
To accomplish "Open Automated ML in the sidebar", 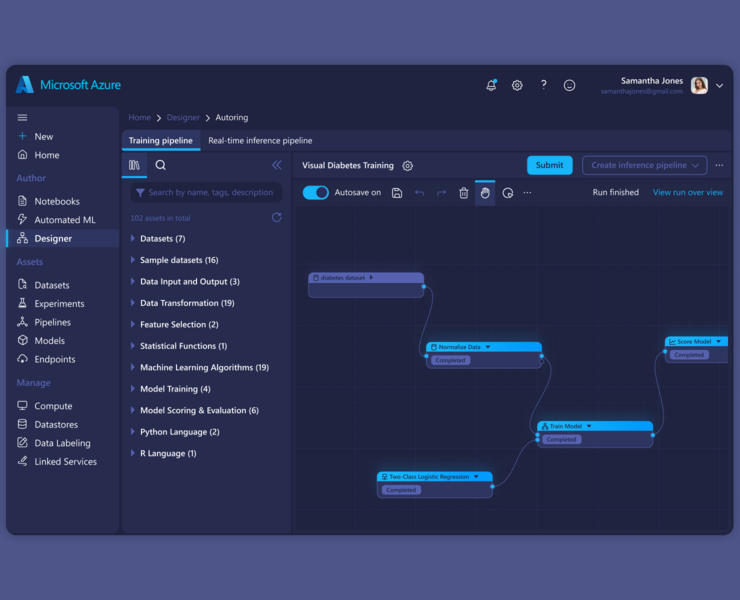I will pos(65,220).
